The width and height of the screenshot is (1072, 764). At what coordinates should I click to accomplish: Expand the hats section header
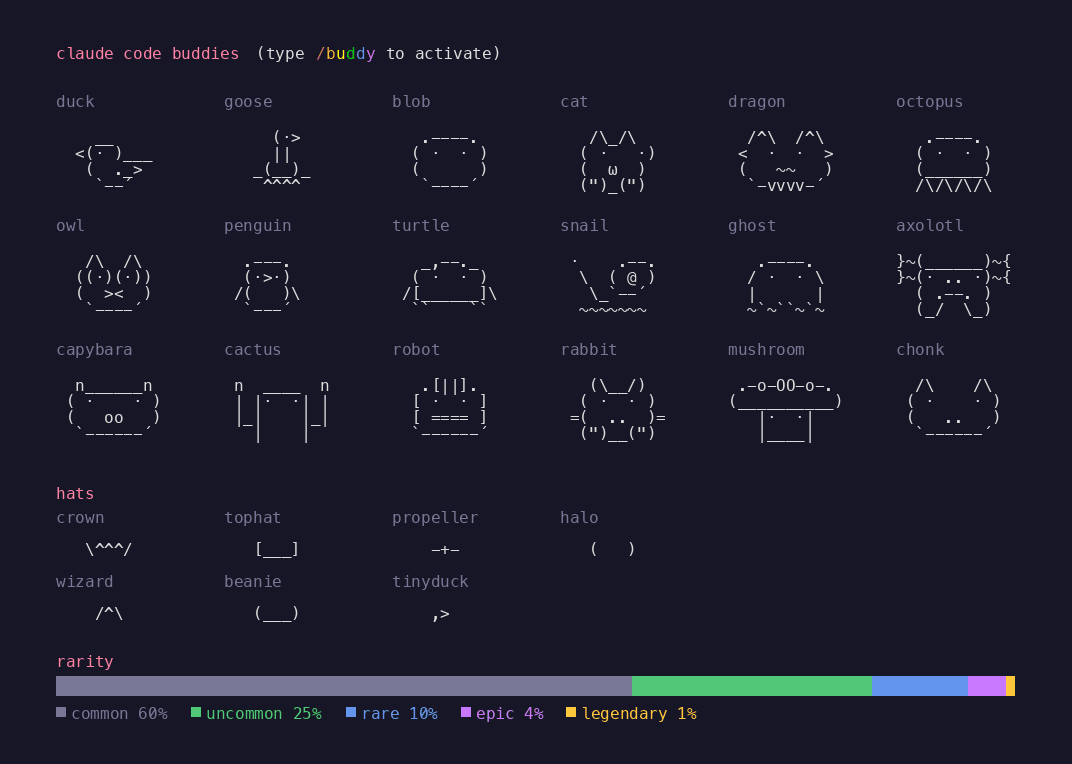75,493
